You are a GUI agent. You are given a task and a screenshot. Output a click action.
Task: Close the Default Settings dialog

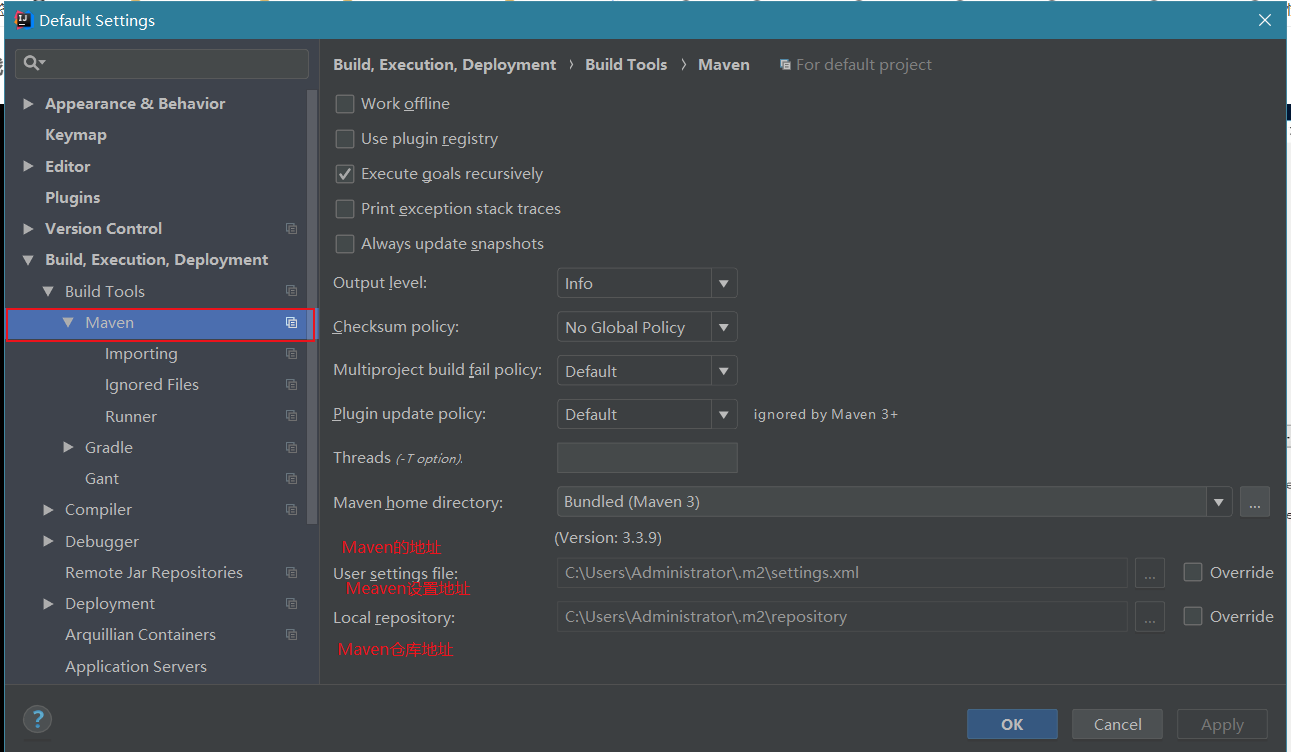pos(1265,20)
